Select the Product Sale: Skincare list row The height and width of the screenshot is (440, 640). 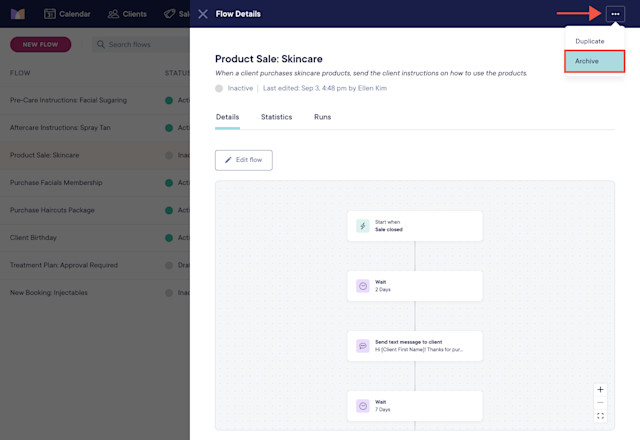[95, 155]
